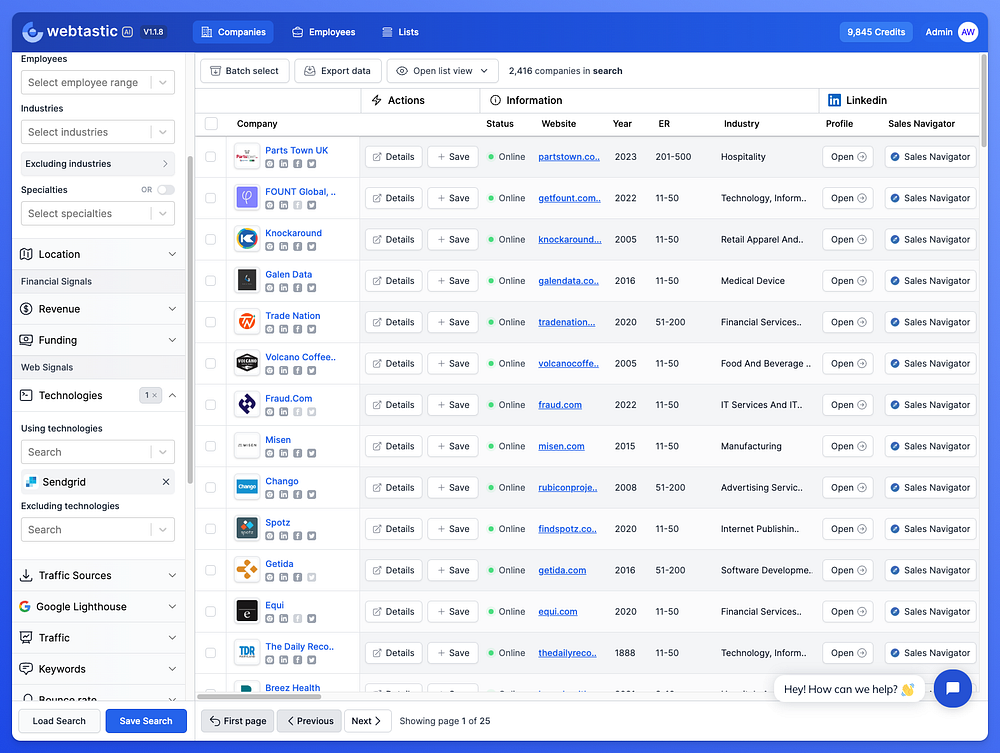This screenshot has height=753, width=1000.
Task: Open the Admin AW avatar
Action: click(x=967, y=32)
